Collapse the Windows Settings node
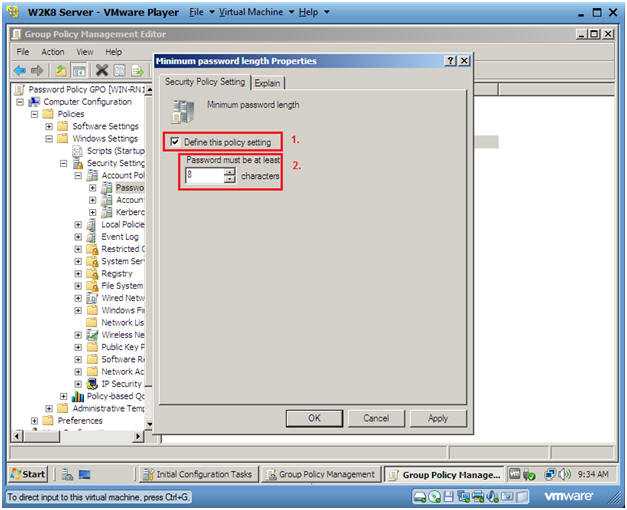The width and height of the screenshot is (627, 510). point(49,139)
